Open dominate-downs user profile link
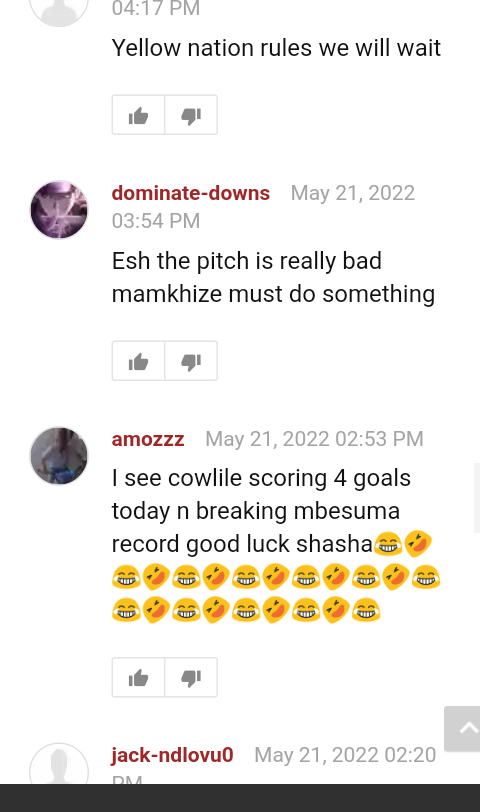 tap(191, 193)
